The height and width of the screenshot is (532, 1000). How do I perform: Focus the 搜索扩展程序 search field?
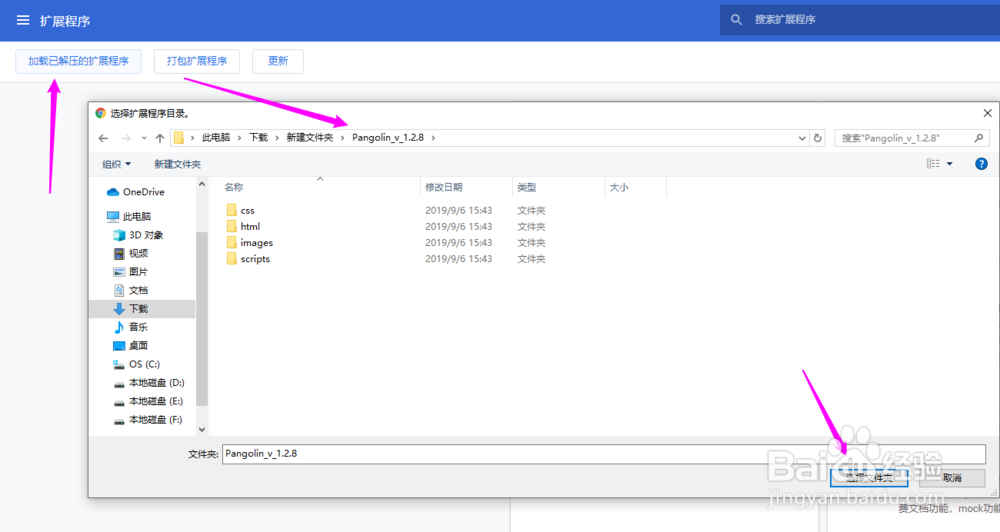coord(860,20)
